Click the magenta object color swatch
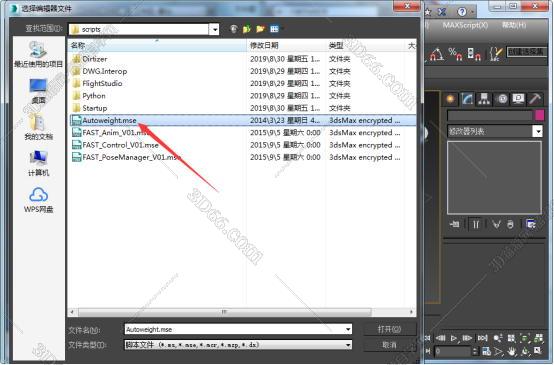 click(x=540, y=115)
